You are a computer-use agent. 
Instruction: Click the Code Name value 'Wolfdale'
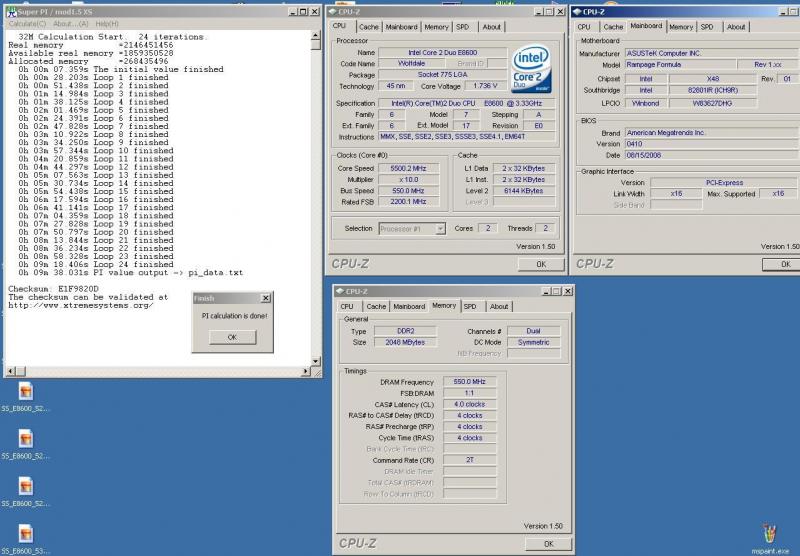click(x=411, y=64)
